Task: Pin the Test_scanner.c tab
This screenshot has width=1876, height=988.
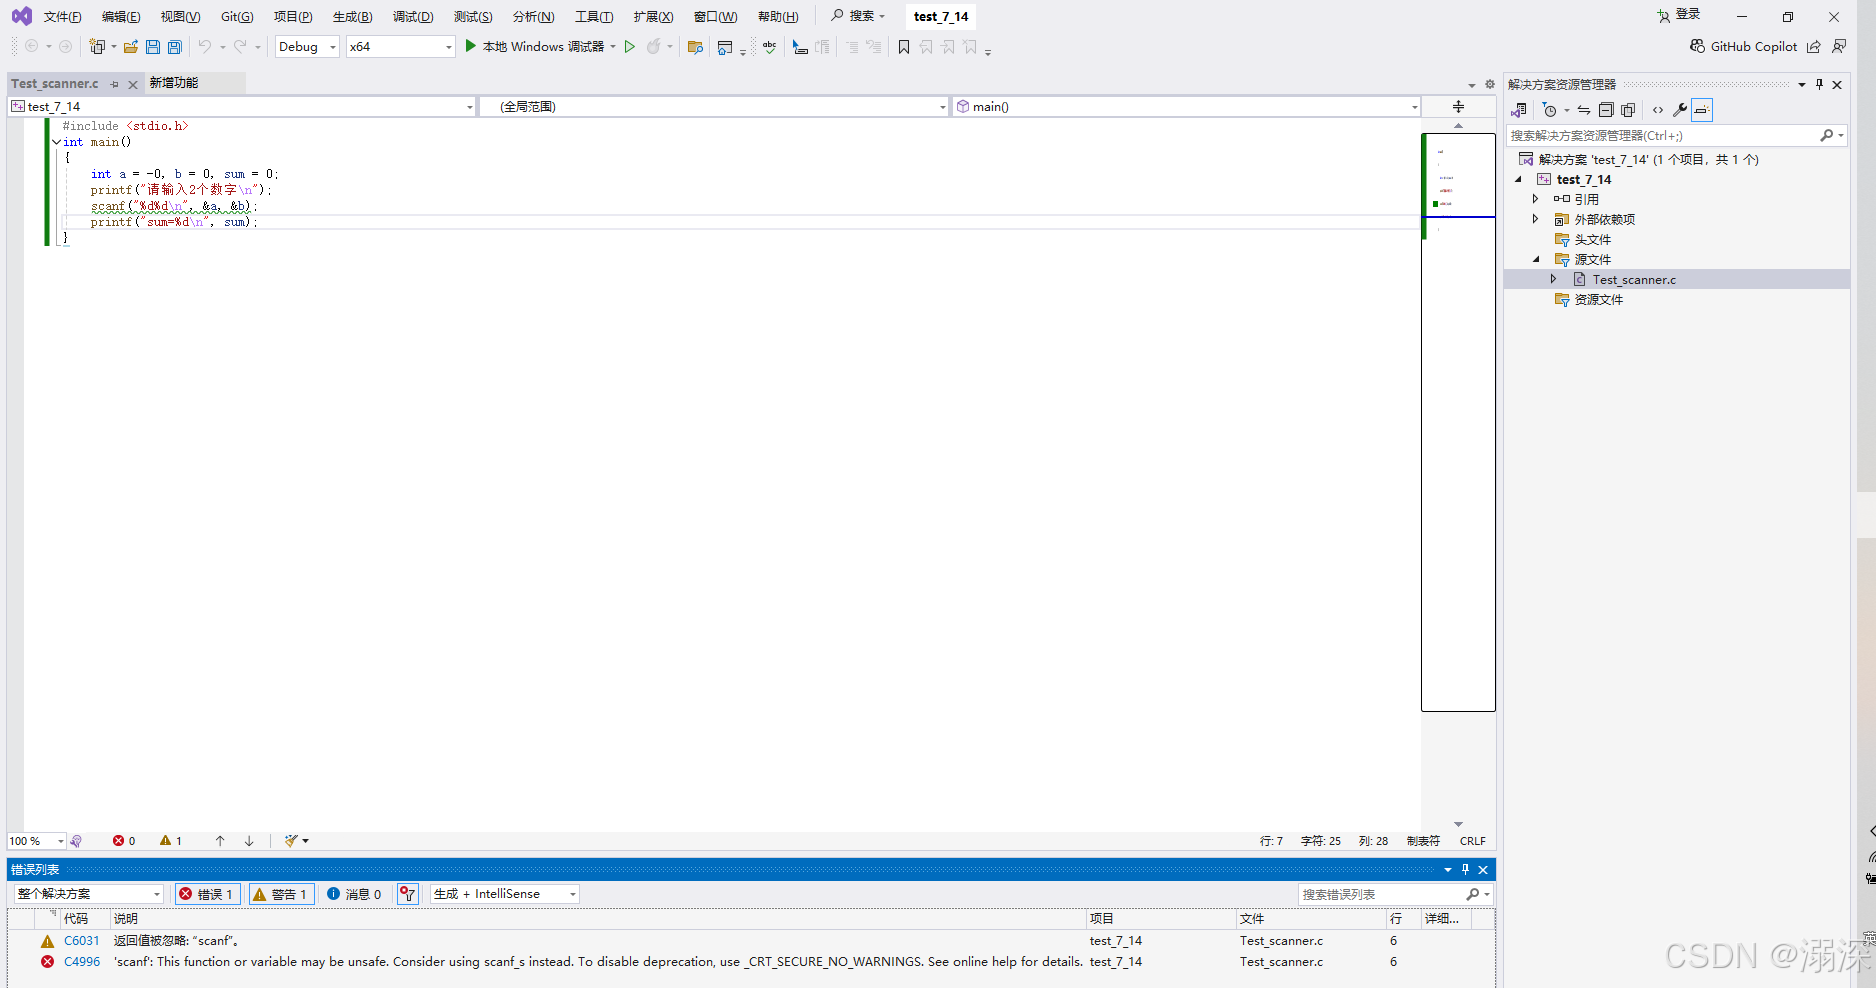Action: tap(115, 85)
